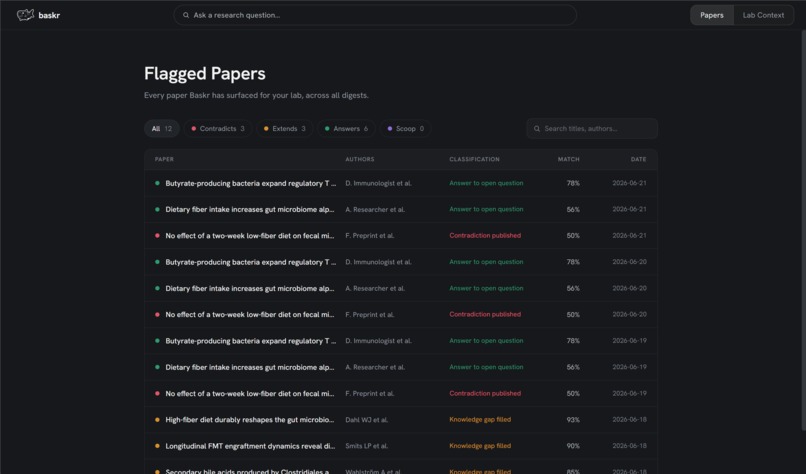Click F. Preprint et al. on the 2026-06-19 row
This screenshot has width=806, height=474.
pyautogui.click(x=370, y=393)
